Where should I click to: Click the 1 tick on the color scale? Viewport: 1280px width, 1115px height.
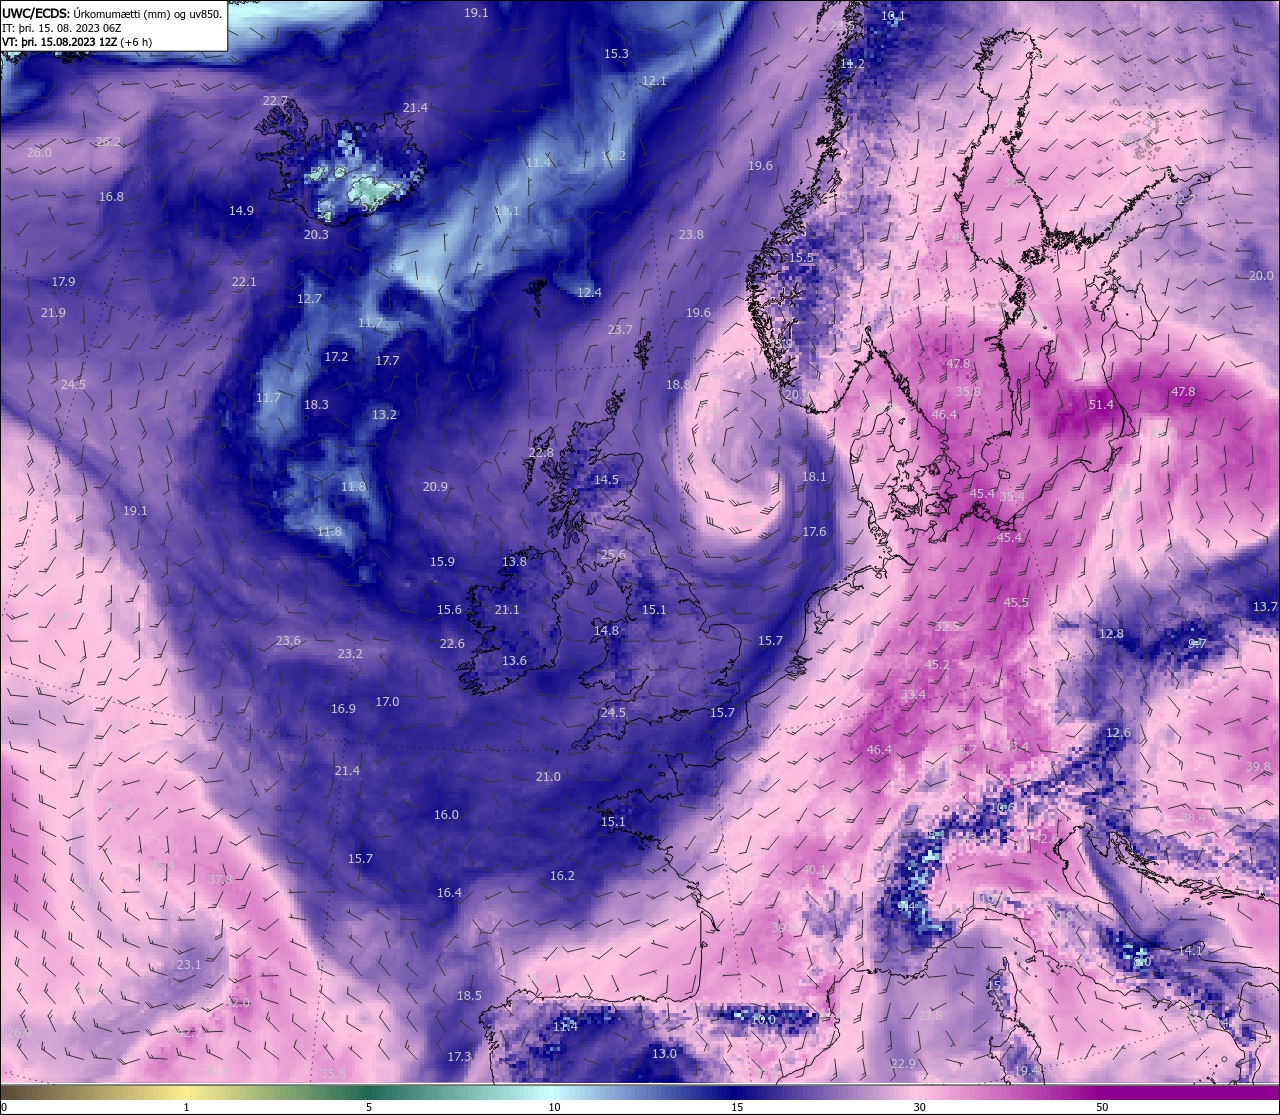(187, 1107)
